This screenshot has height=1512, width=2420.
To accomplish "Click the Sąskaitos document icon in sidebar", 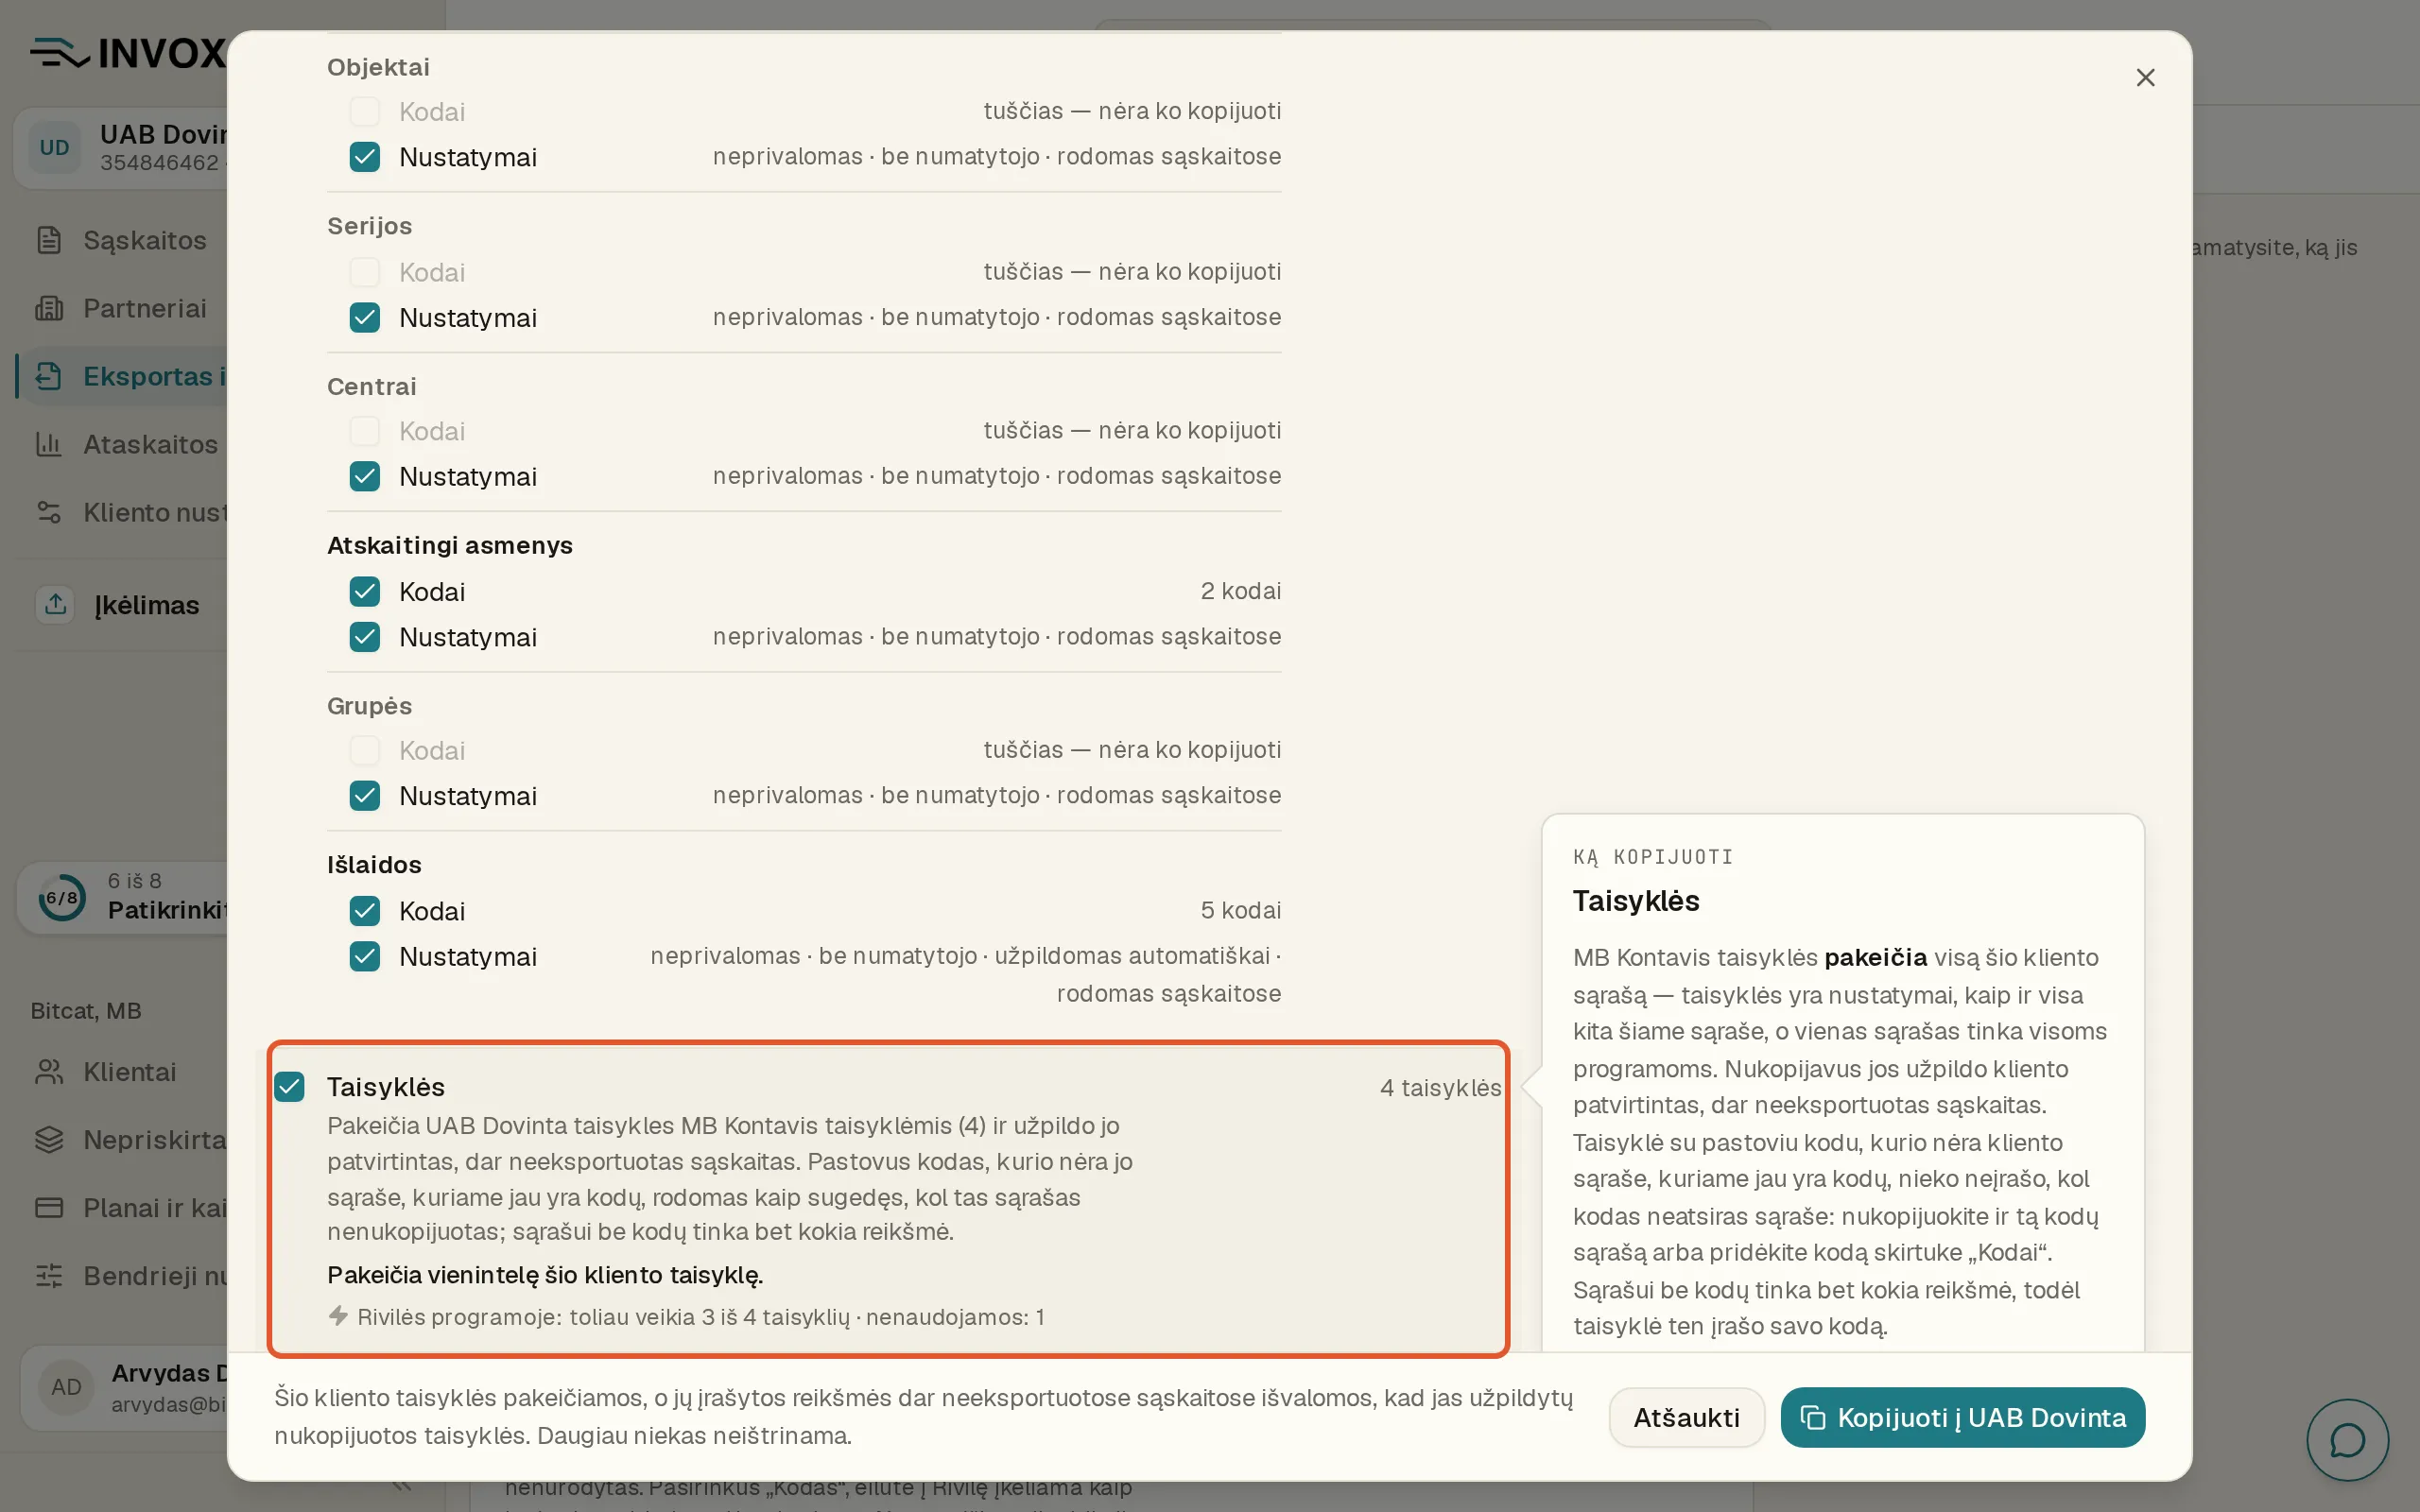I will (49, 240).
